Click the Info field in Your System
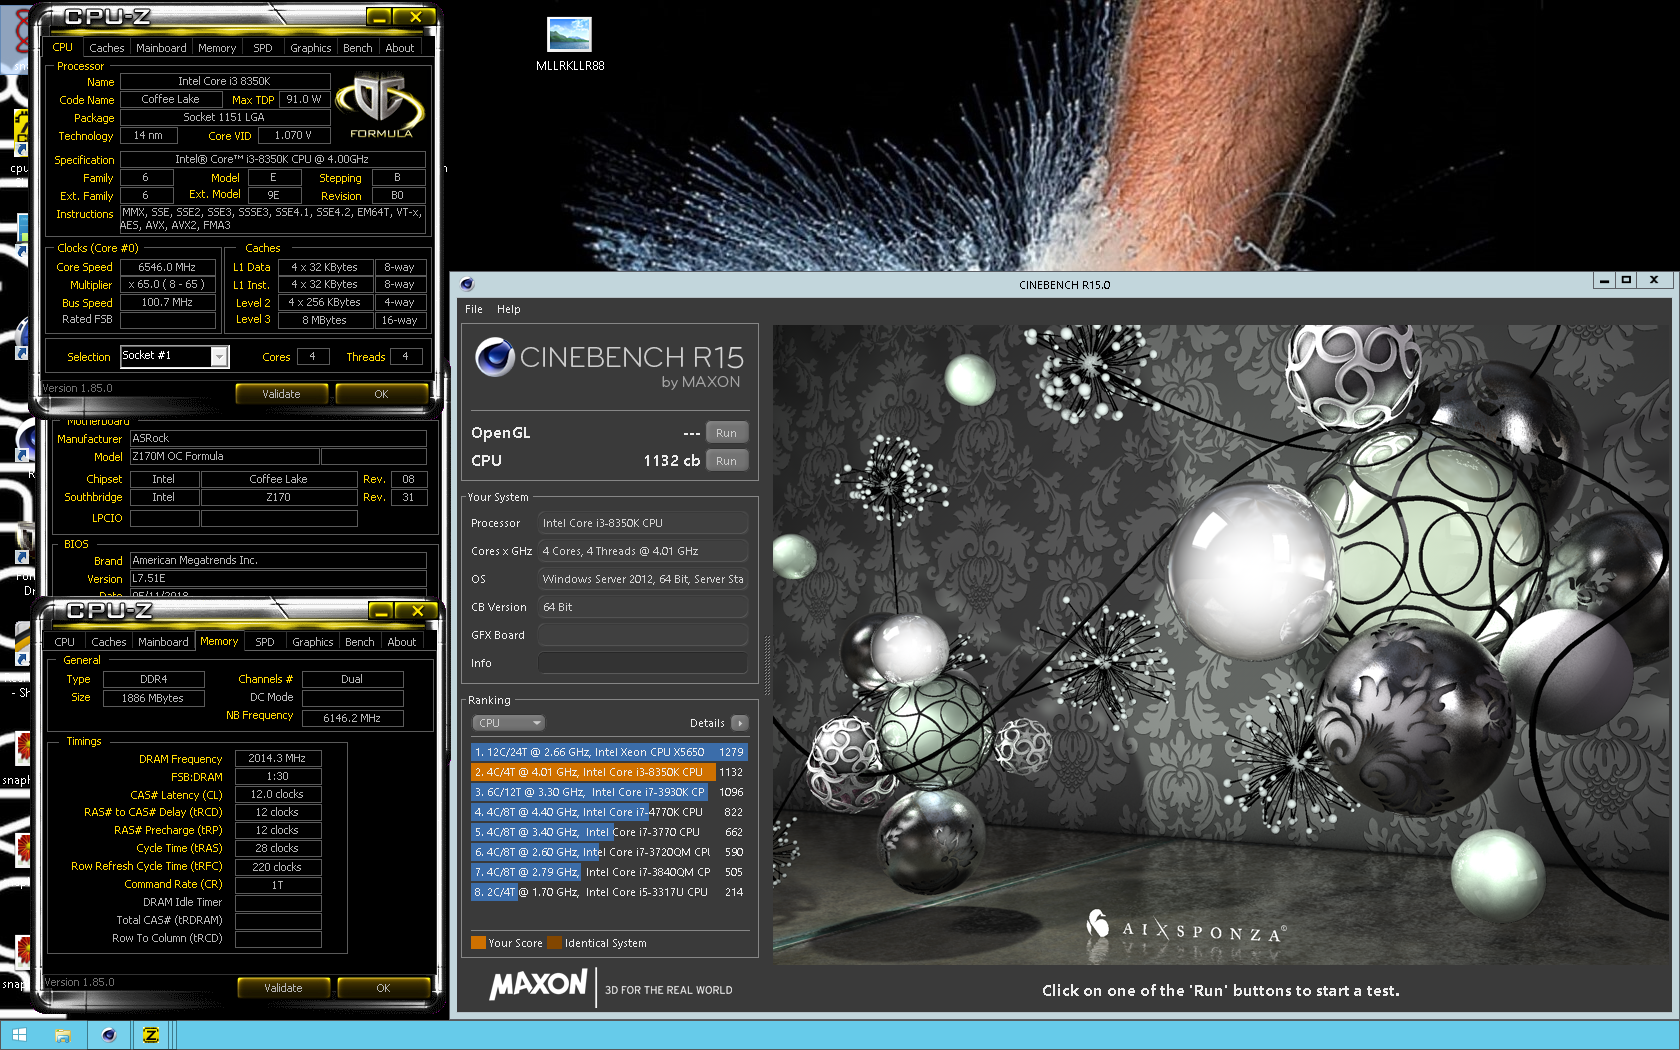1680x1050 pixels. pos(643,663)
